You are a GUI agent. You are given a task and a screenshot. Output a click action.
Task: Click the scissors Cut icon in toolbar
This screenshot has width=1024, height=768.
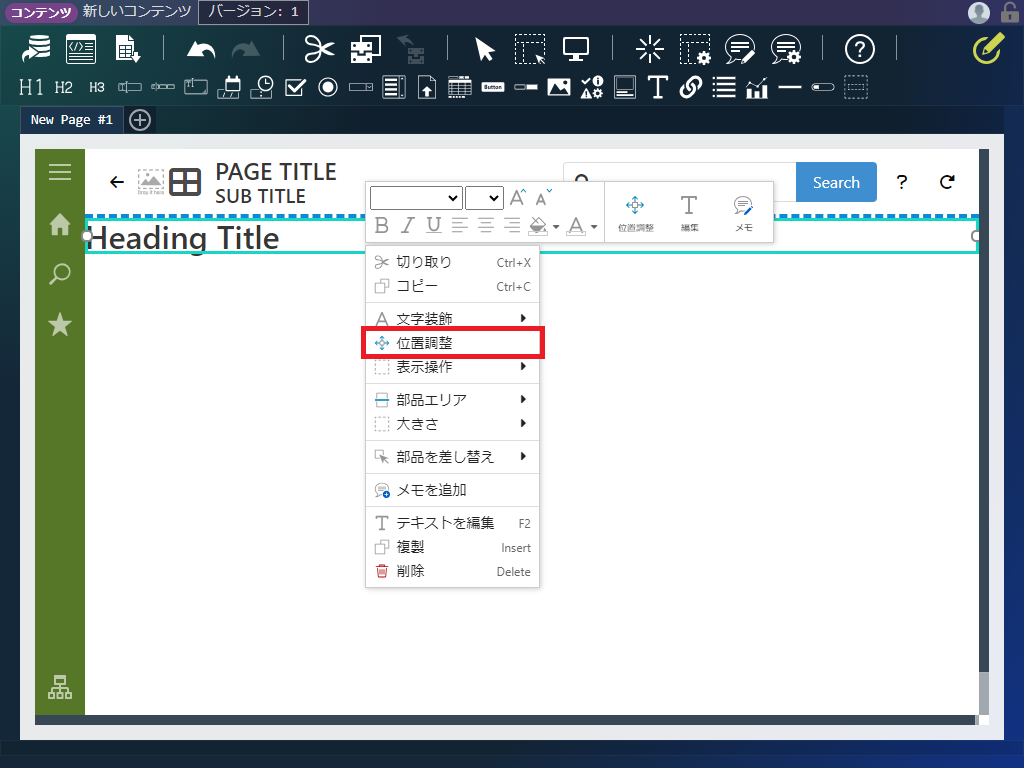point(319,49)
